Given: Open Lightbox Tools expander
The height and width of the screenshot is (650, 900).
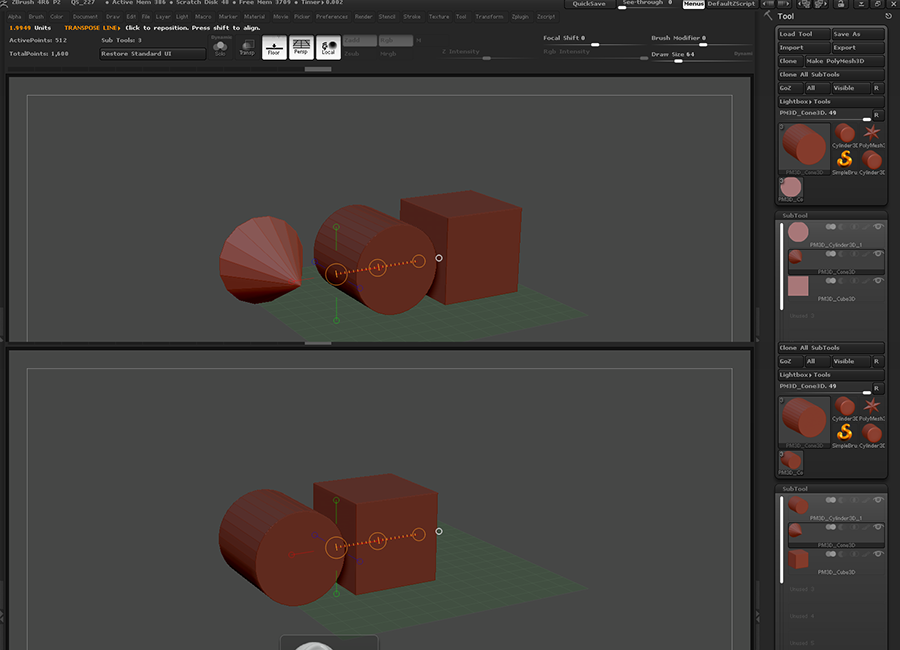Looking at the screenshot, I should (805, 101).
